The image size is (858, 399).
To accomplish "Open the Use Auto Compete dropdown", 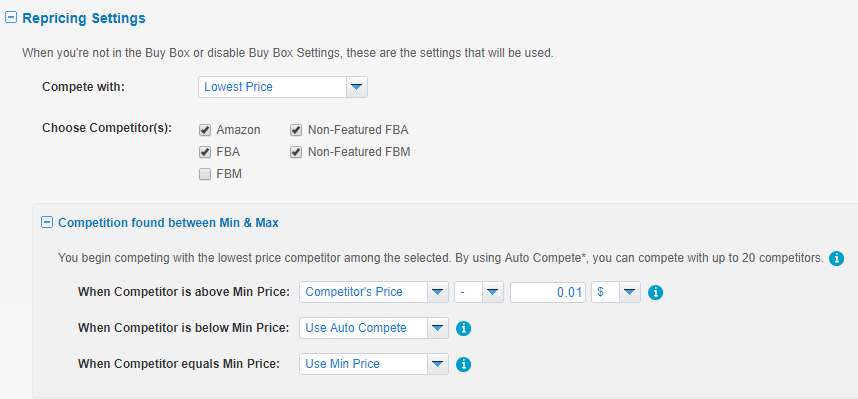I will tap(374, 328).
